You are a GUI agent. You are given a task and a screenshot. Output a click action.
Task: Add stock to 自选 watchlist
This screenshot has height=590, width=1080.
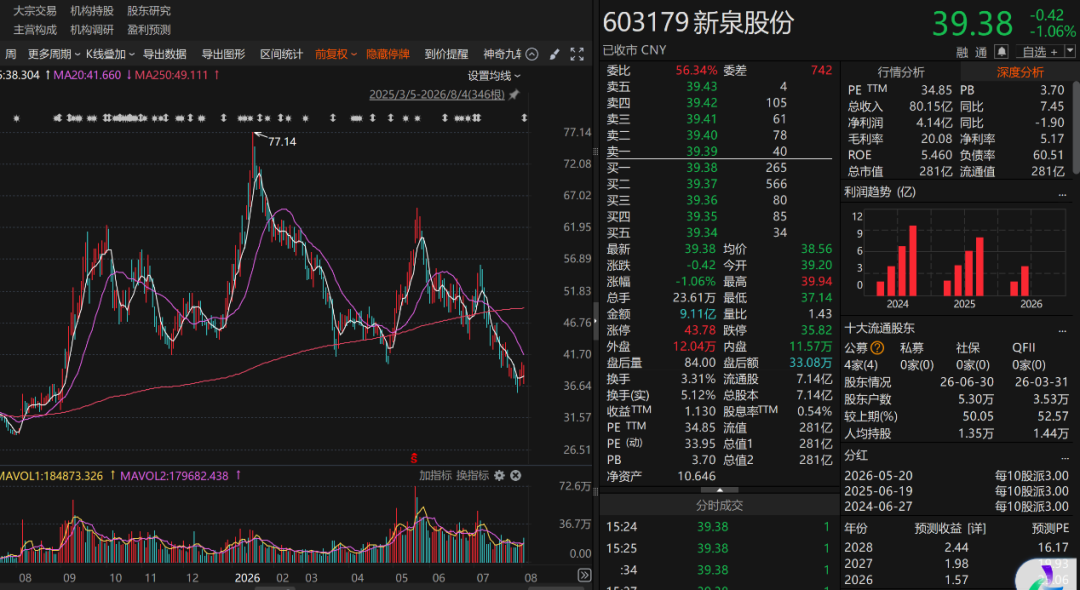coord(1038,52)
